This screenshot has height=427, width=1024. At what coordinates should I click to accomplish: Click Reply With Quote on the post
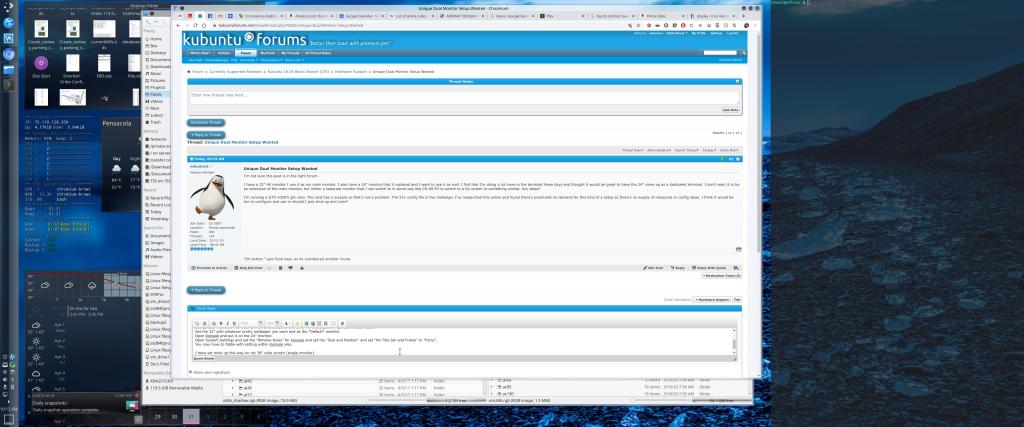[x=709, y=268]
